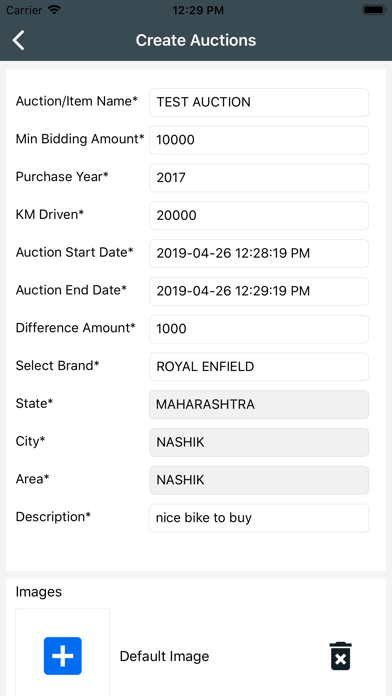The width and height of the screenshot is (392, 696).
Task: Open the Auction Start Date picker
Action: pos(259,253)
